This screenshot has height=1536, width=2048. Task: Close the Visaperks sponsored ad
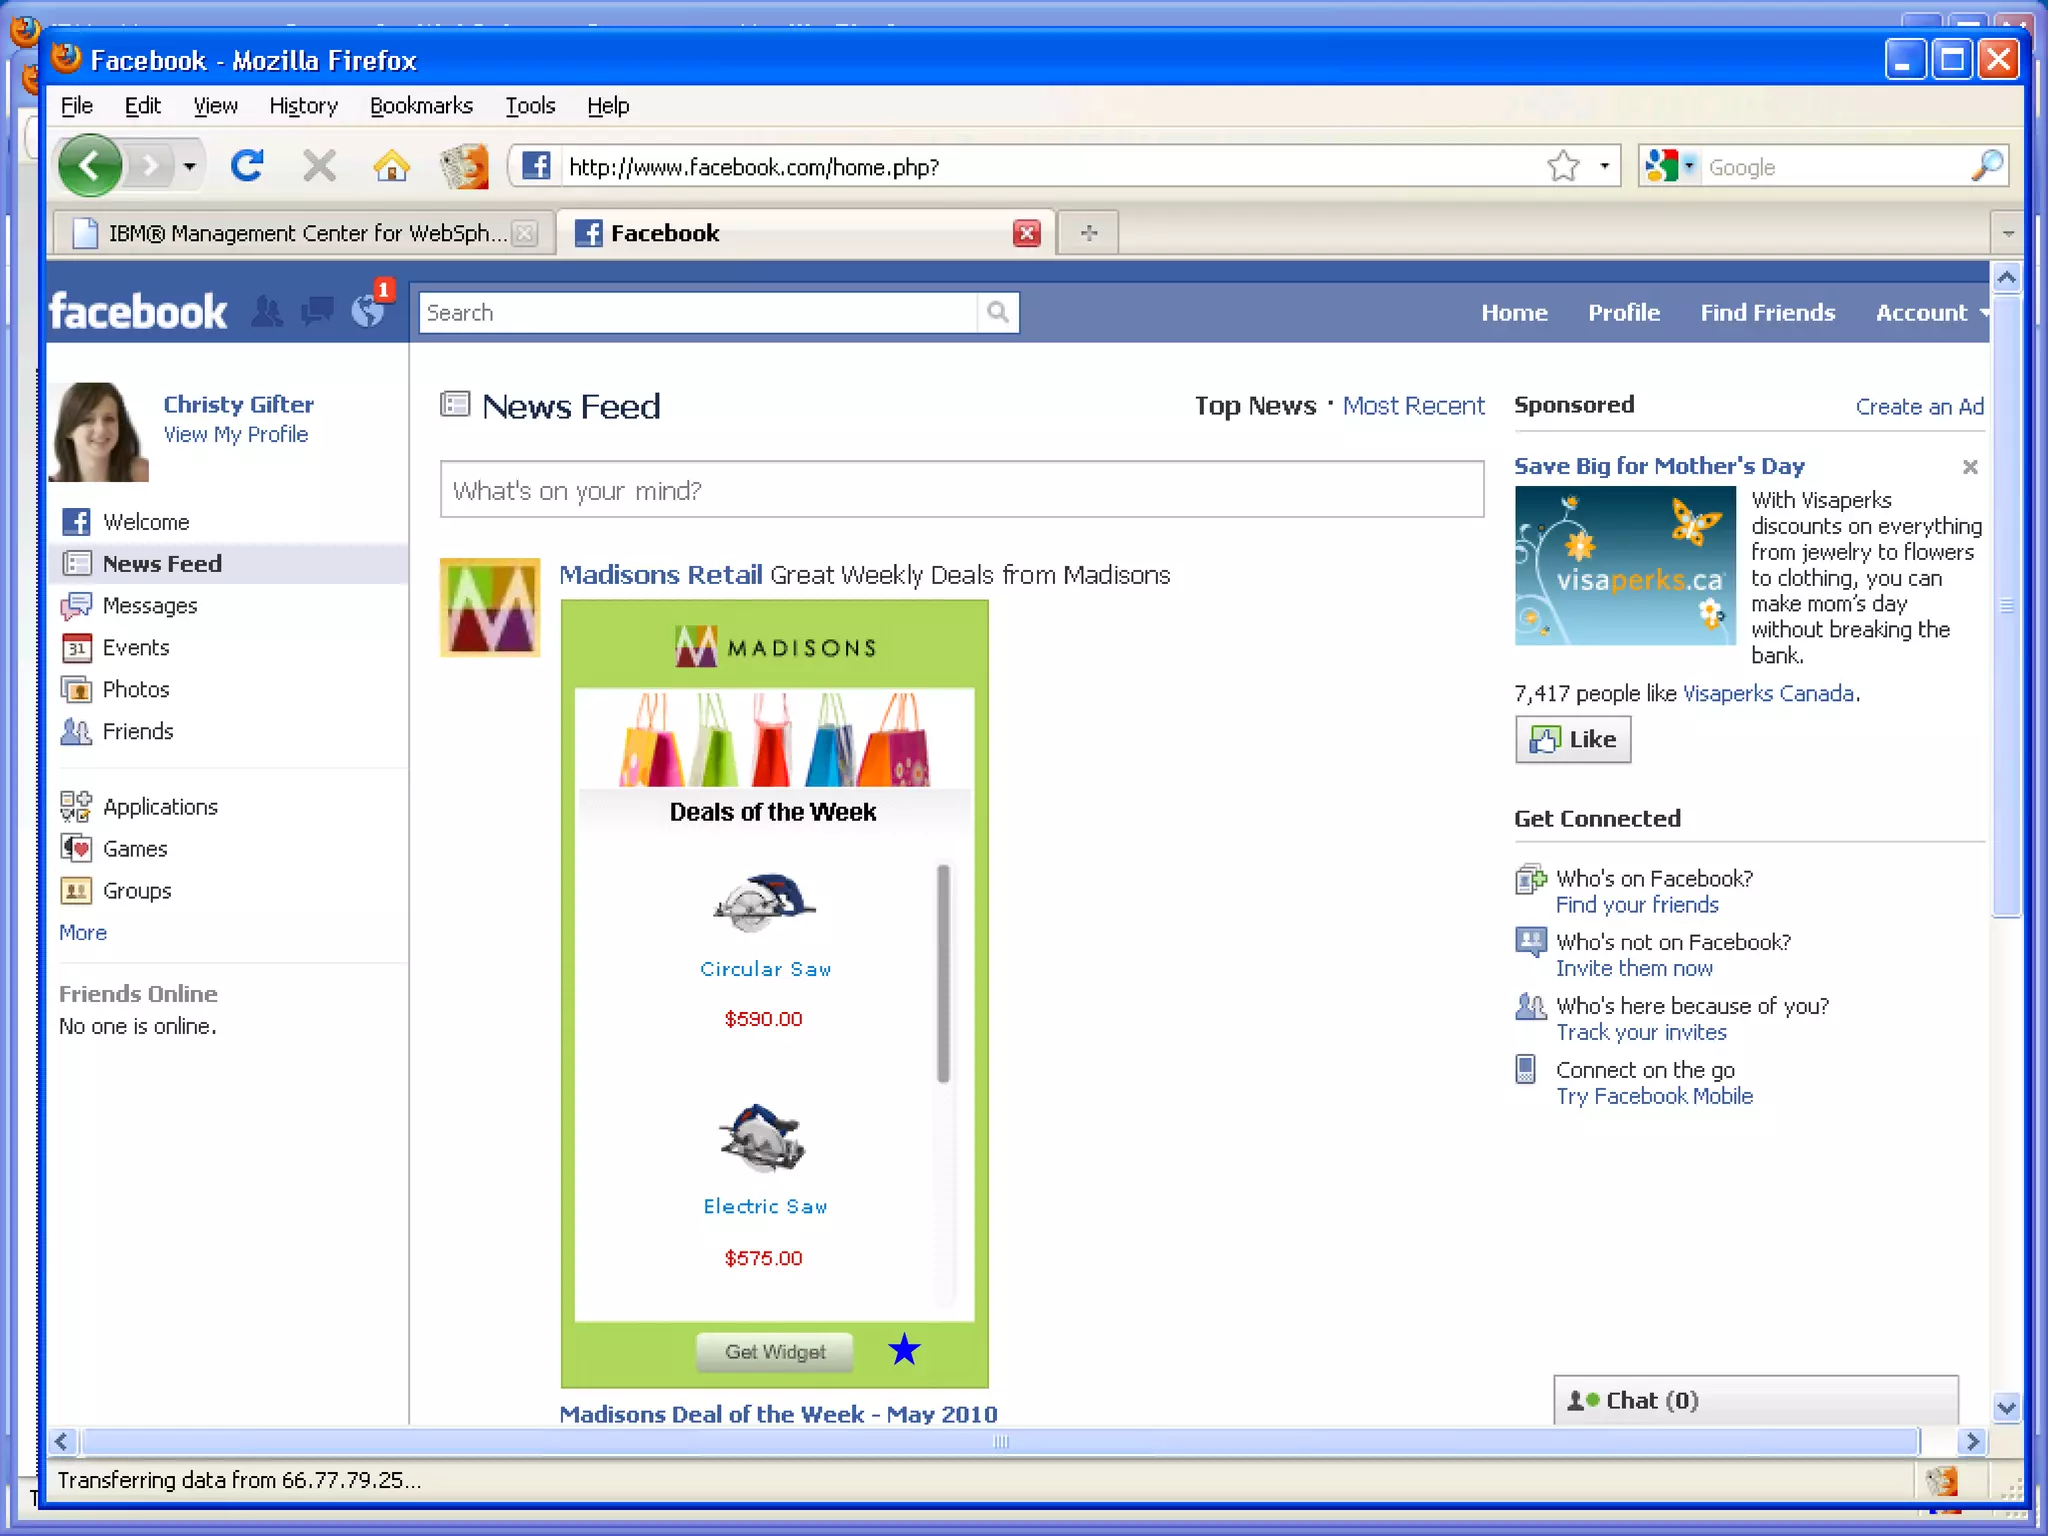tap(1970, 467)
